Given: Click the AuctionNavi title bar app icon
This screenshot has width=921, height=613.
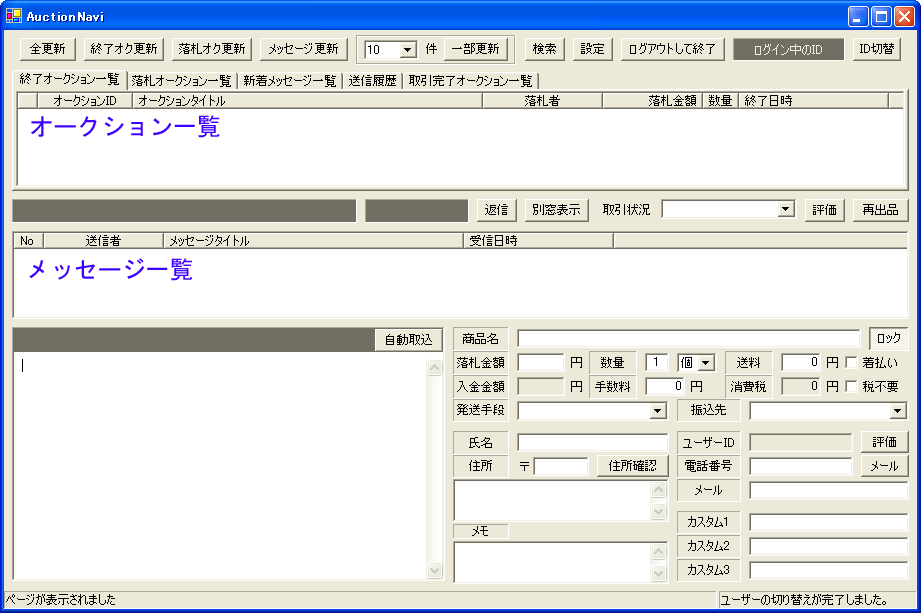Looking at the screenshot, I should [x=13, y=16].
